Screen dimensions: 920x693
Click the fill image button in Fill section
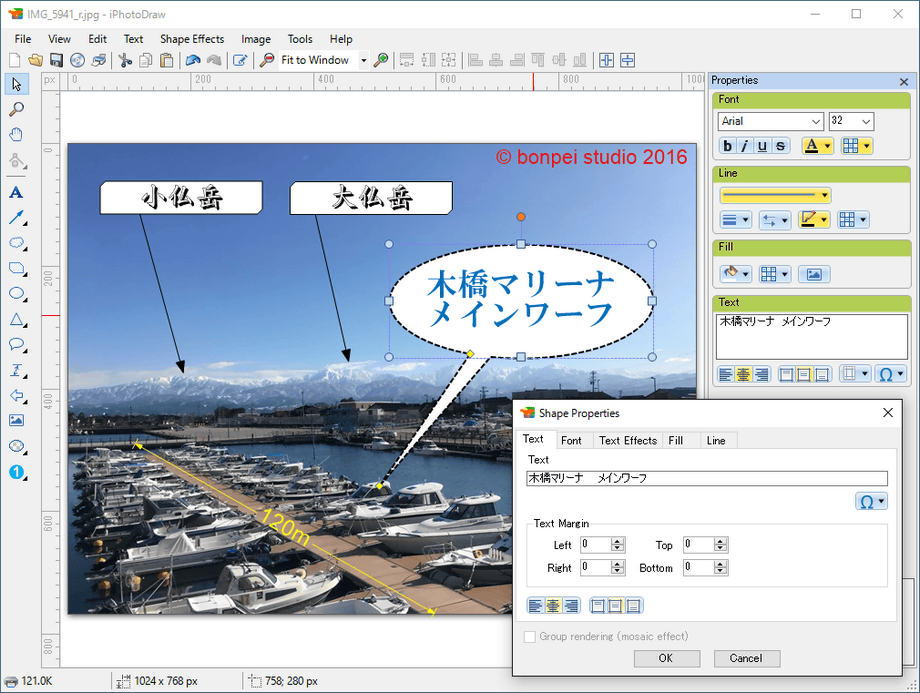814,274
